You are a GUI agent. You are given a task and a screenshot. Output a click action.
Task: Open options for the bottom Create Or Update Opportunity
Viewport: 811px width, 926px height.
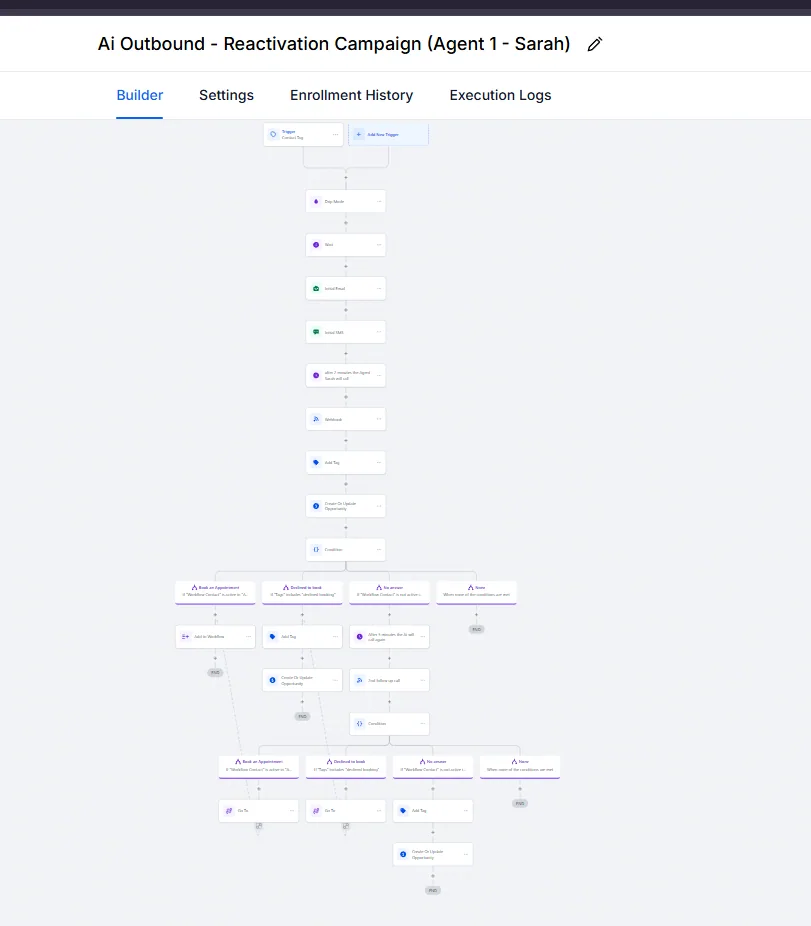(x=465, y=854)
